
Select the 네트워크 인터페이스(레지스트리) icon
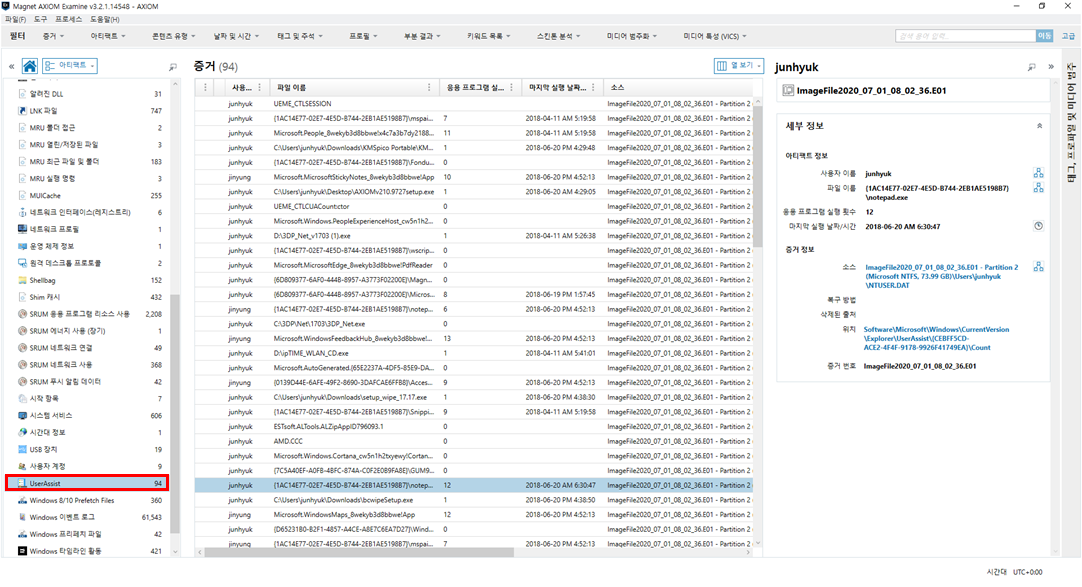22,212
